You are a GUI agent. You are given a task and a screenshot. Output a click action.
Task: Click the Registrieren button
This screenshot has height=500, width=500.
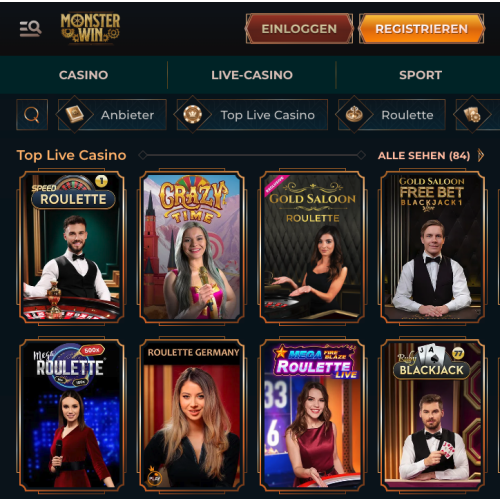[x=422, y=29]
